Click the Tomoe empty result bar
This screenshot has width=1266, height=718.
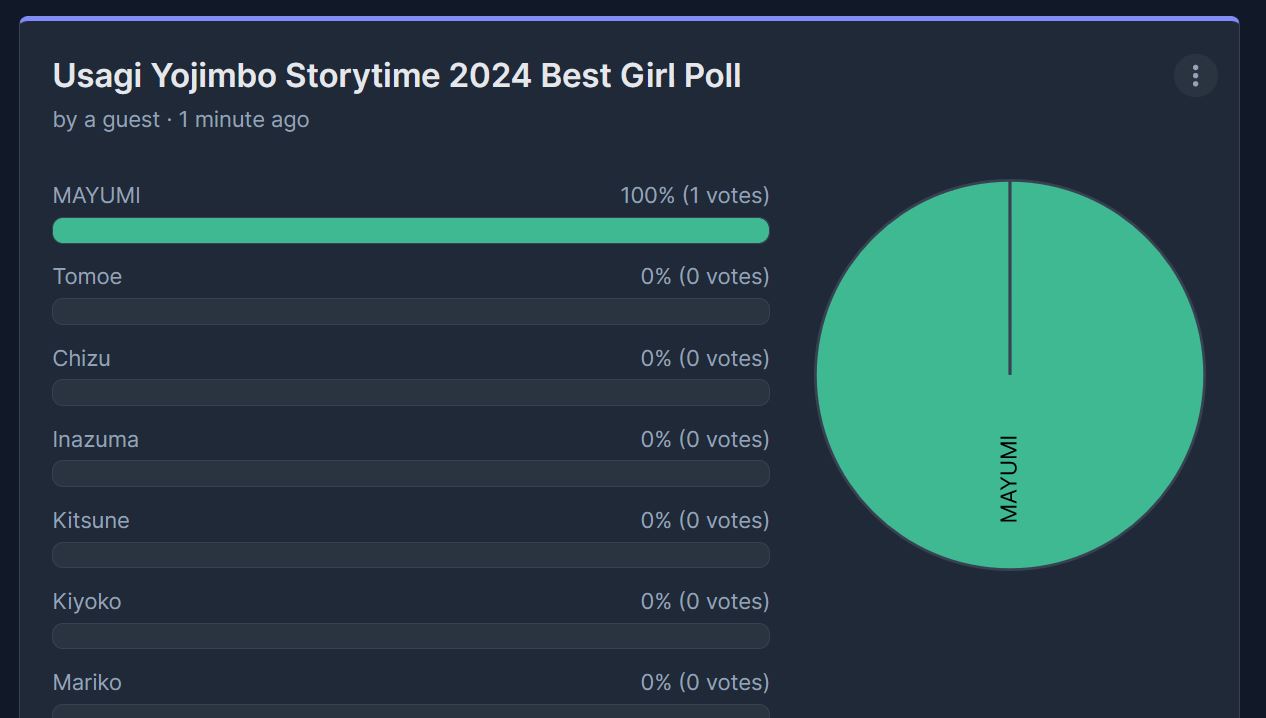[410, 311]
